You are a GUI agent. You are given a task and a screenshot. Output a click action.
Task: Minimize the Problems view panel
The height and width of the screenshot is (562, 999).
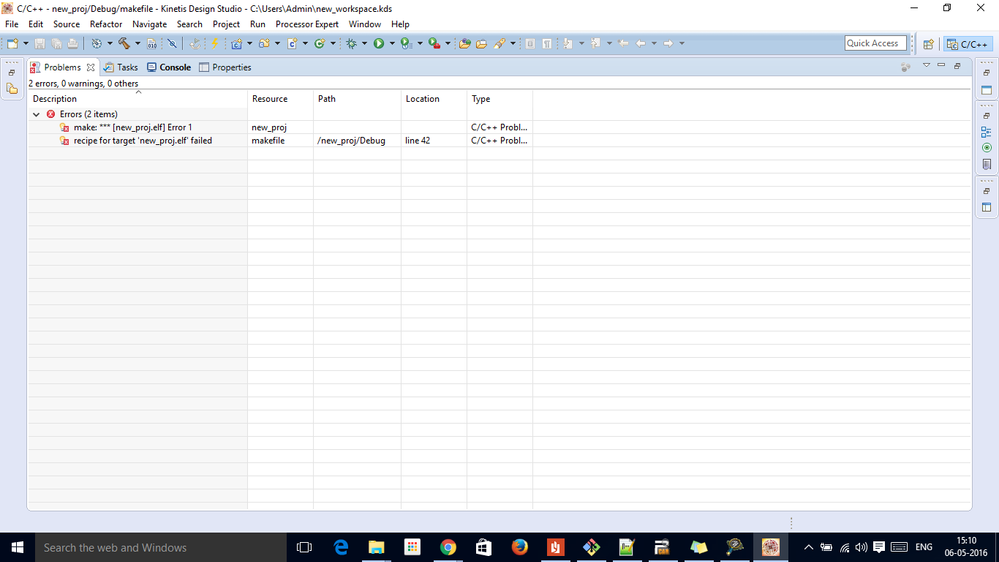tap(941, 66)
